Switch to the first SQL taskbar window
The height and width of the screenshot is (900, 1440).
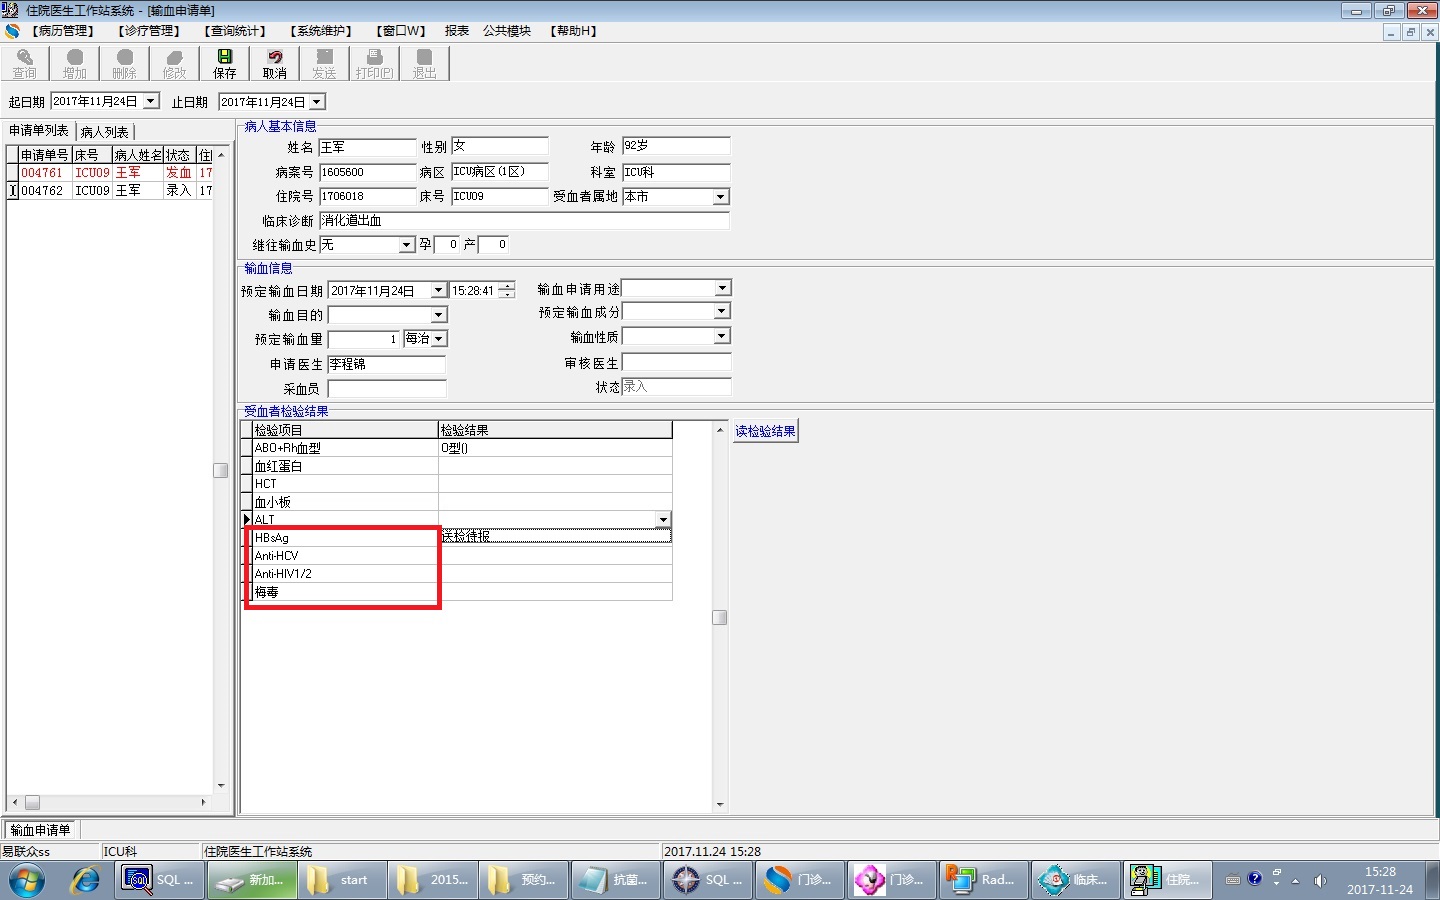161,880
